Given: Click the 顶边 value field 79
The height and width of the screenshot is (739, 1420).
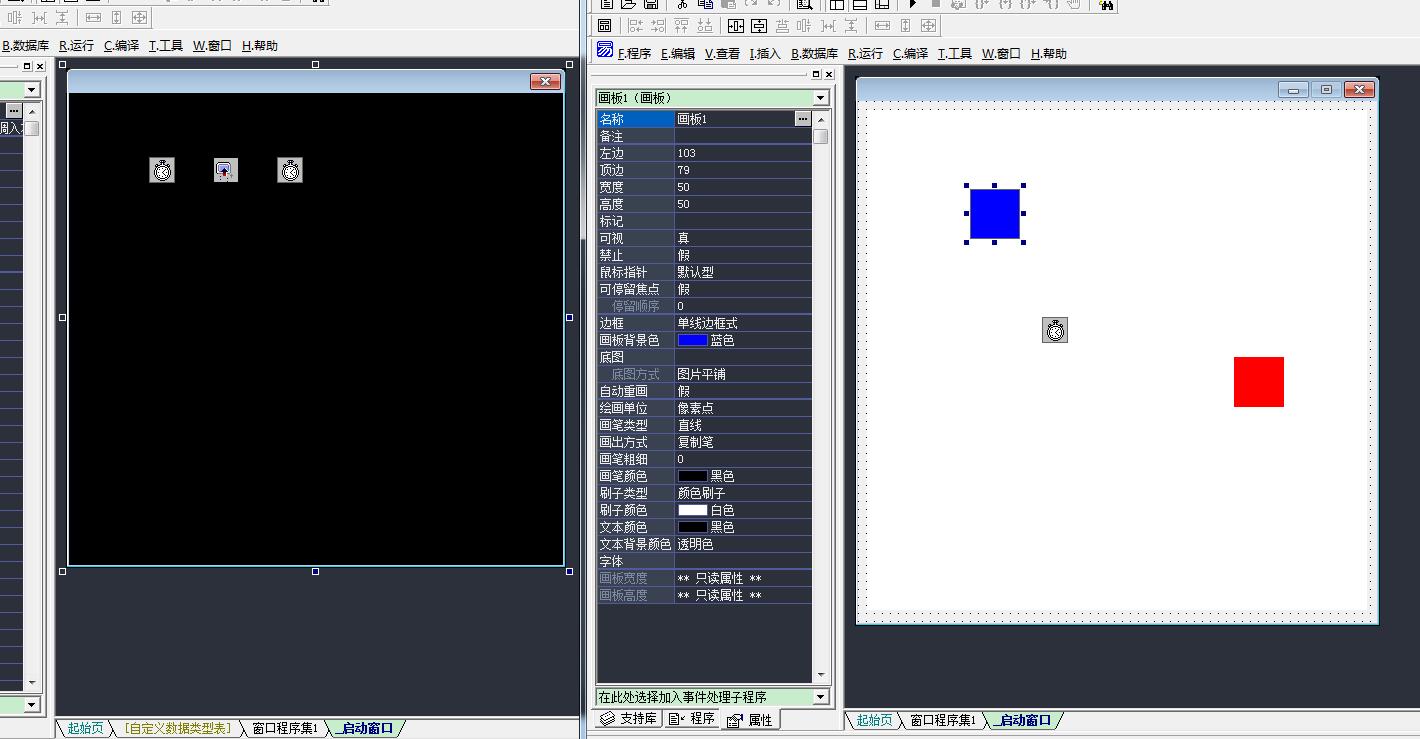Looking at the screenshot, I should tap(743, 170).
